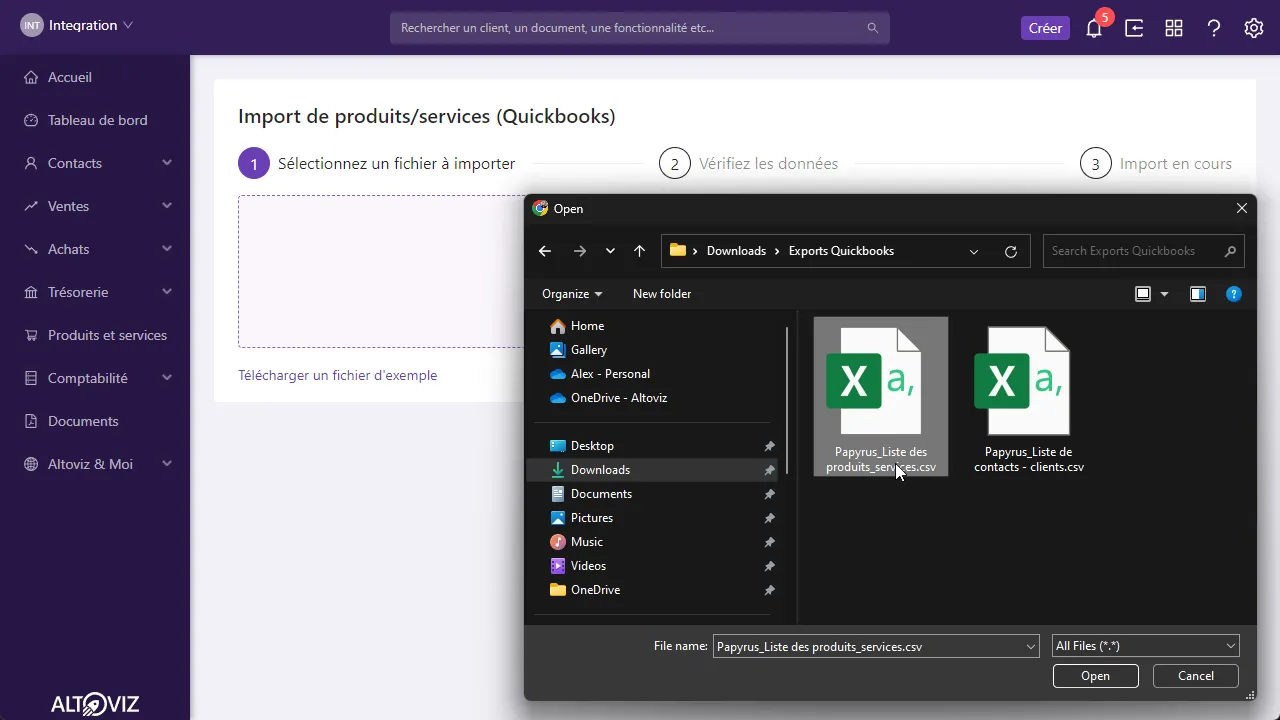This screenshot has width=1280, height=720.
Task: Open the help question mark icon
Action: [x=1214, y=28]
